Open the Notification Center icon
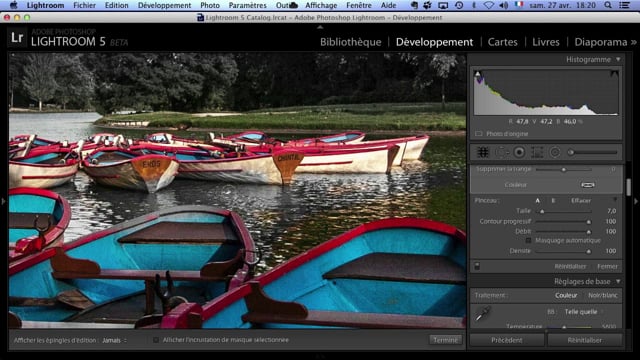Viewport: 640px width, 360px height. tap(624, 5)
